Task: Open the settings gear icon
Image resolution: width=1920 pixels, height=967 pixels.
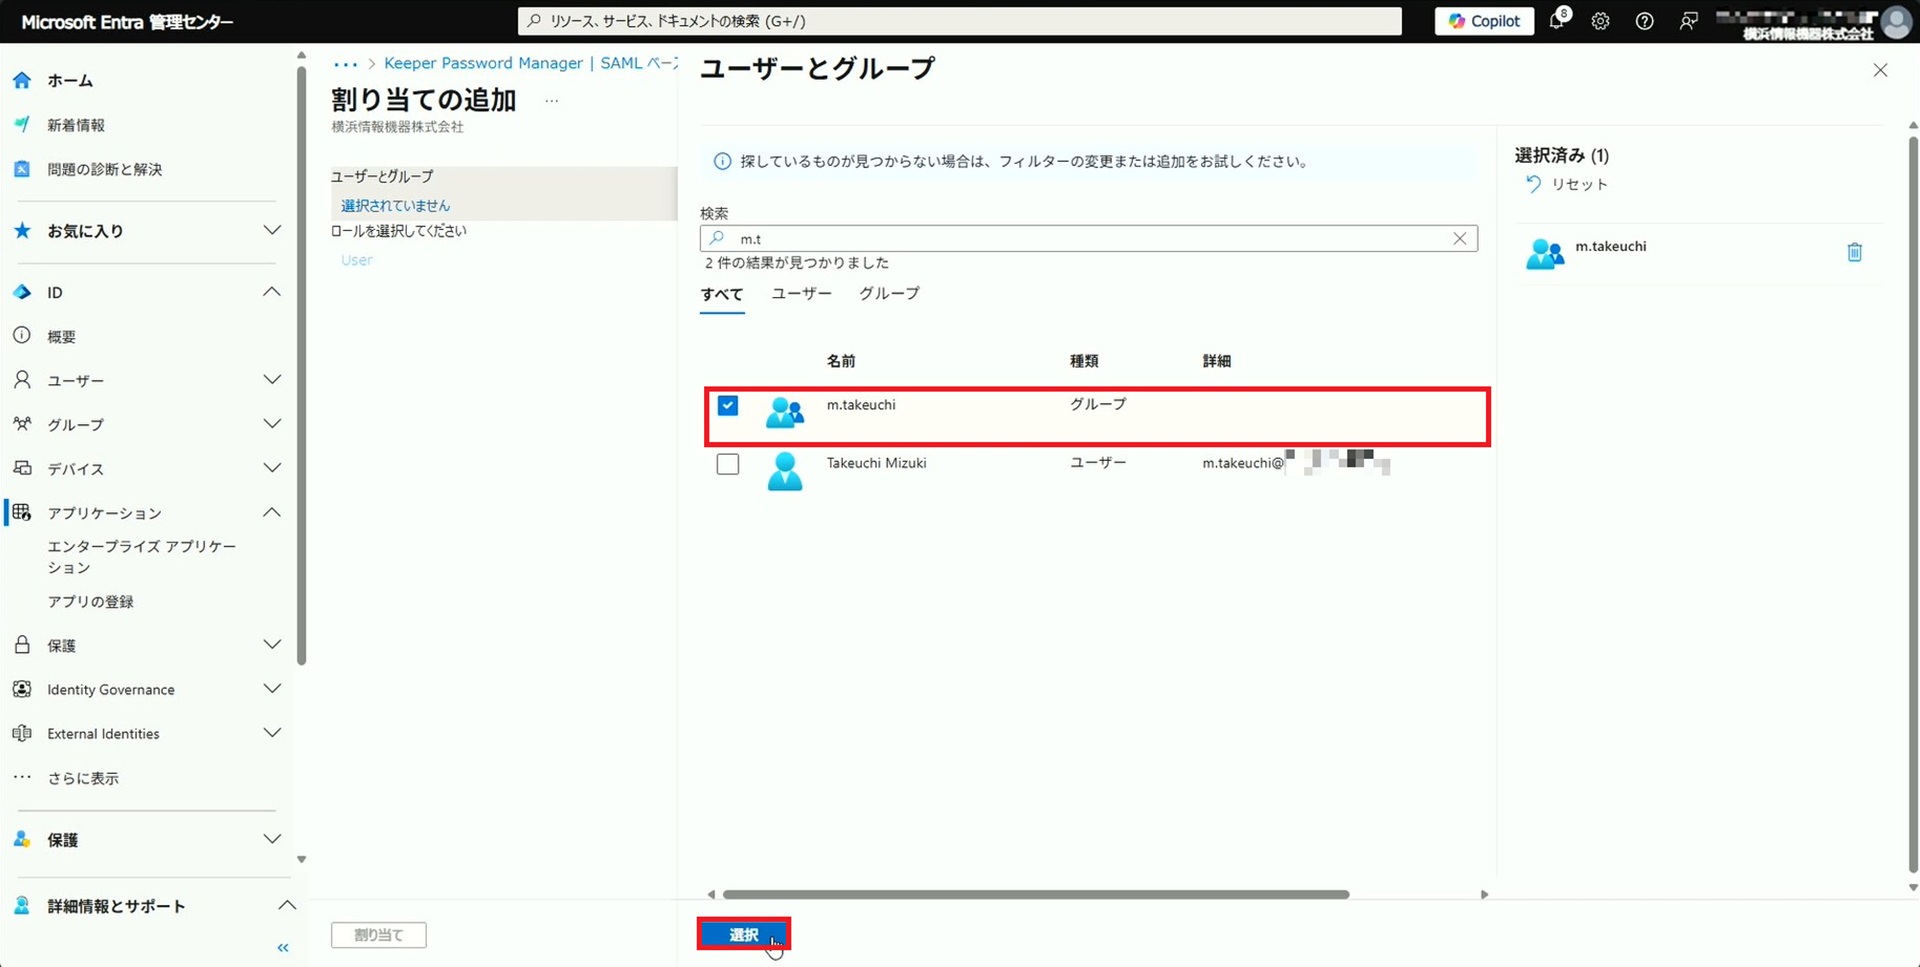Action: point(1600,21)
